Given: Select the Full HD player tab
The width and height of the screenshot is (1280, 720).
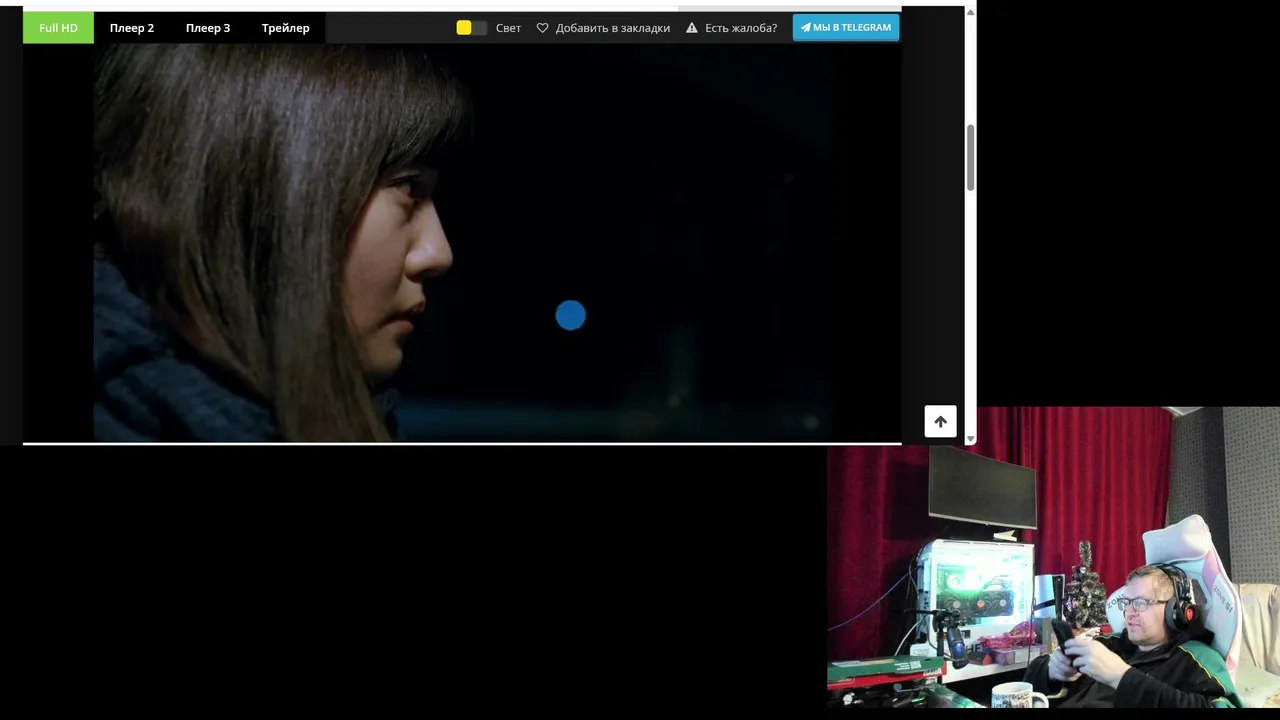Looking at the screenshot, I should pos(58,28).
